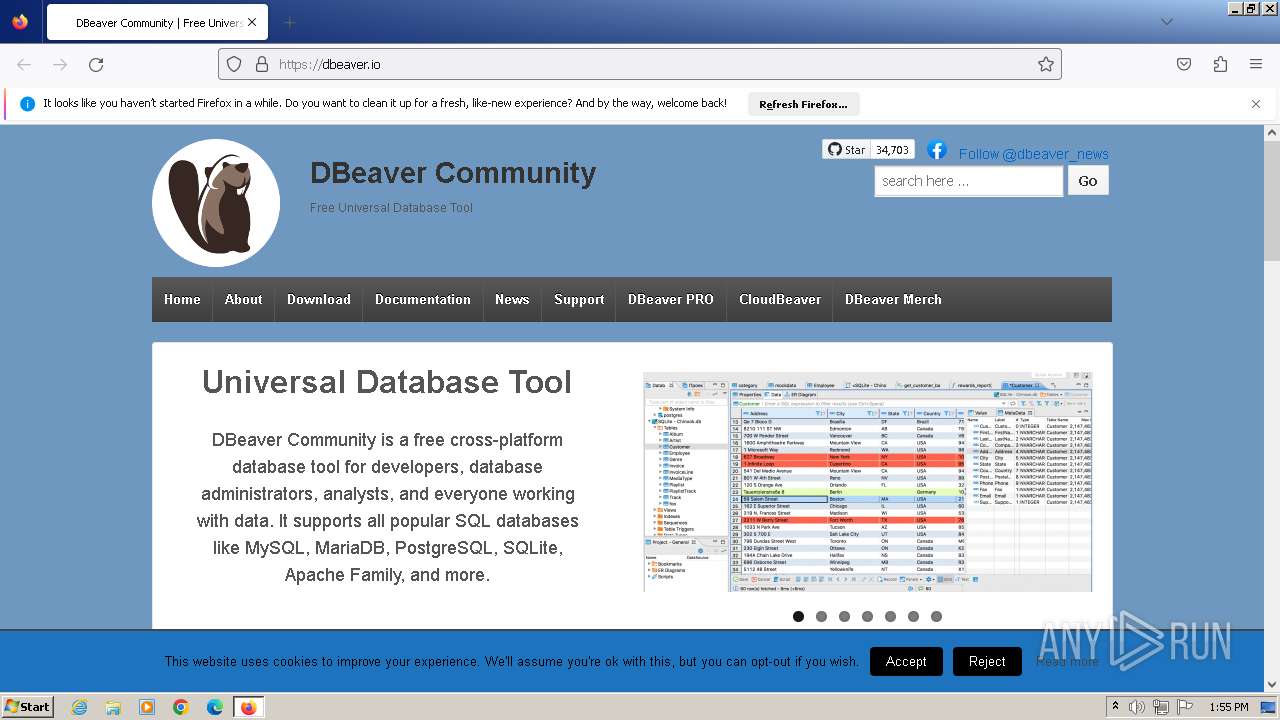Bookmark page with star icon
The width and height of the screenshot is (1280, 720).
[x=1046, y=64]
